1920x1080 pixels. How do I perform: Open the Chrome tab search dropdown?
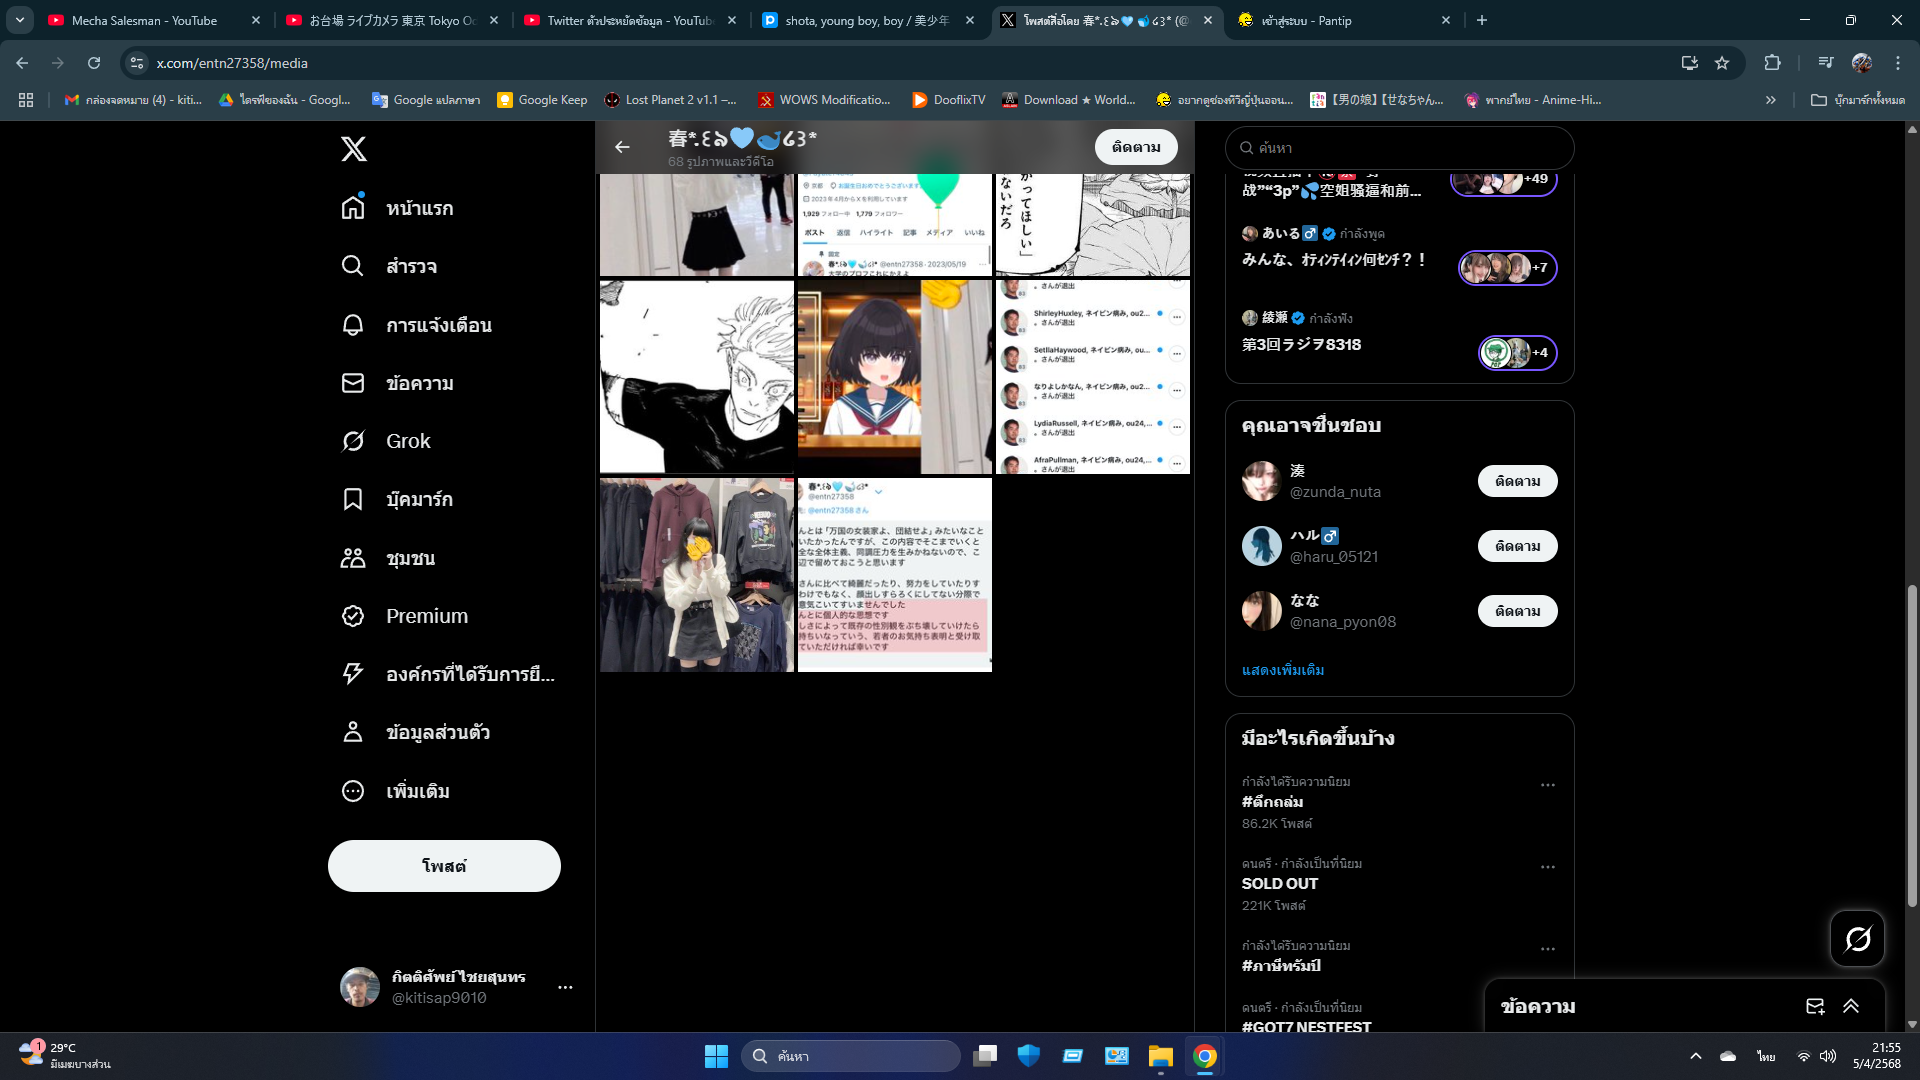pyautogui.click(x=19, y=20)
